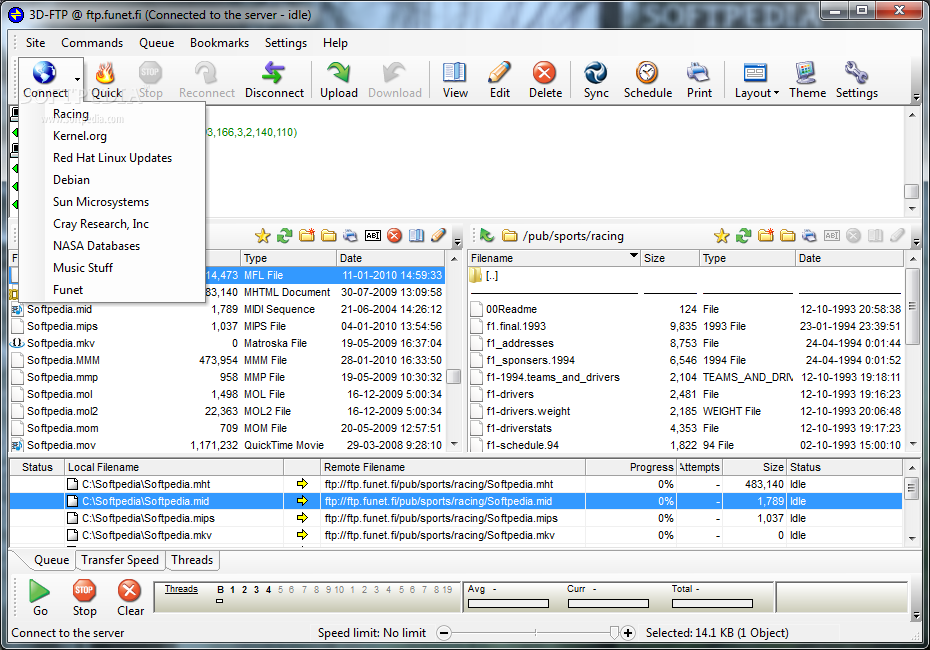Click remote panel print icon
The height and width of the screenshot is (650, 930).
(x=809, y=236)
